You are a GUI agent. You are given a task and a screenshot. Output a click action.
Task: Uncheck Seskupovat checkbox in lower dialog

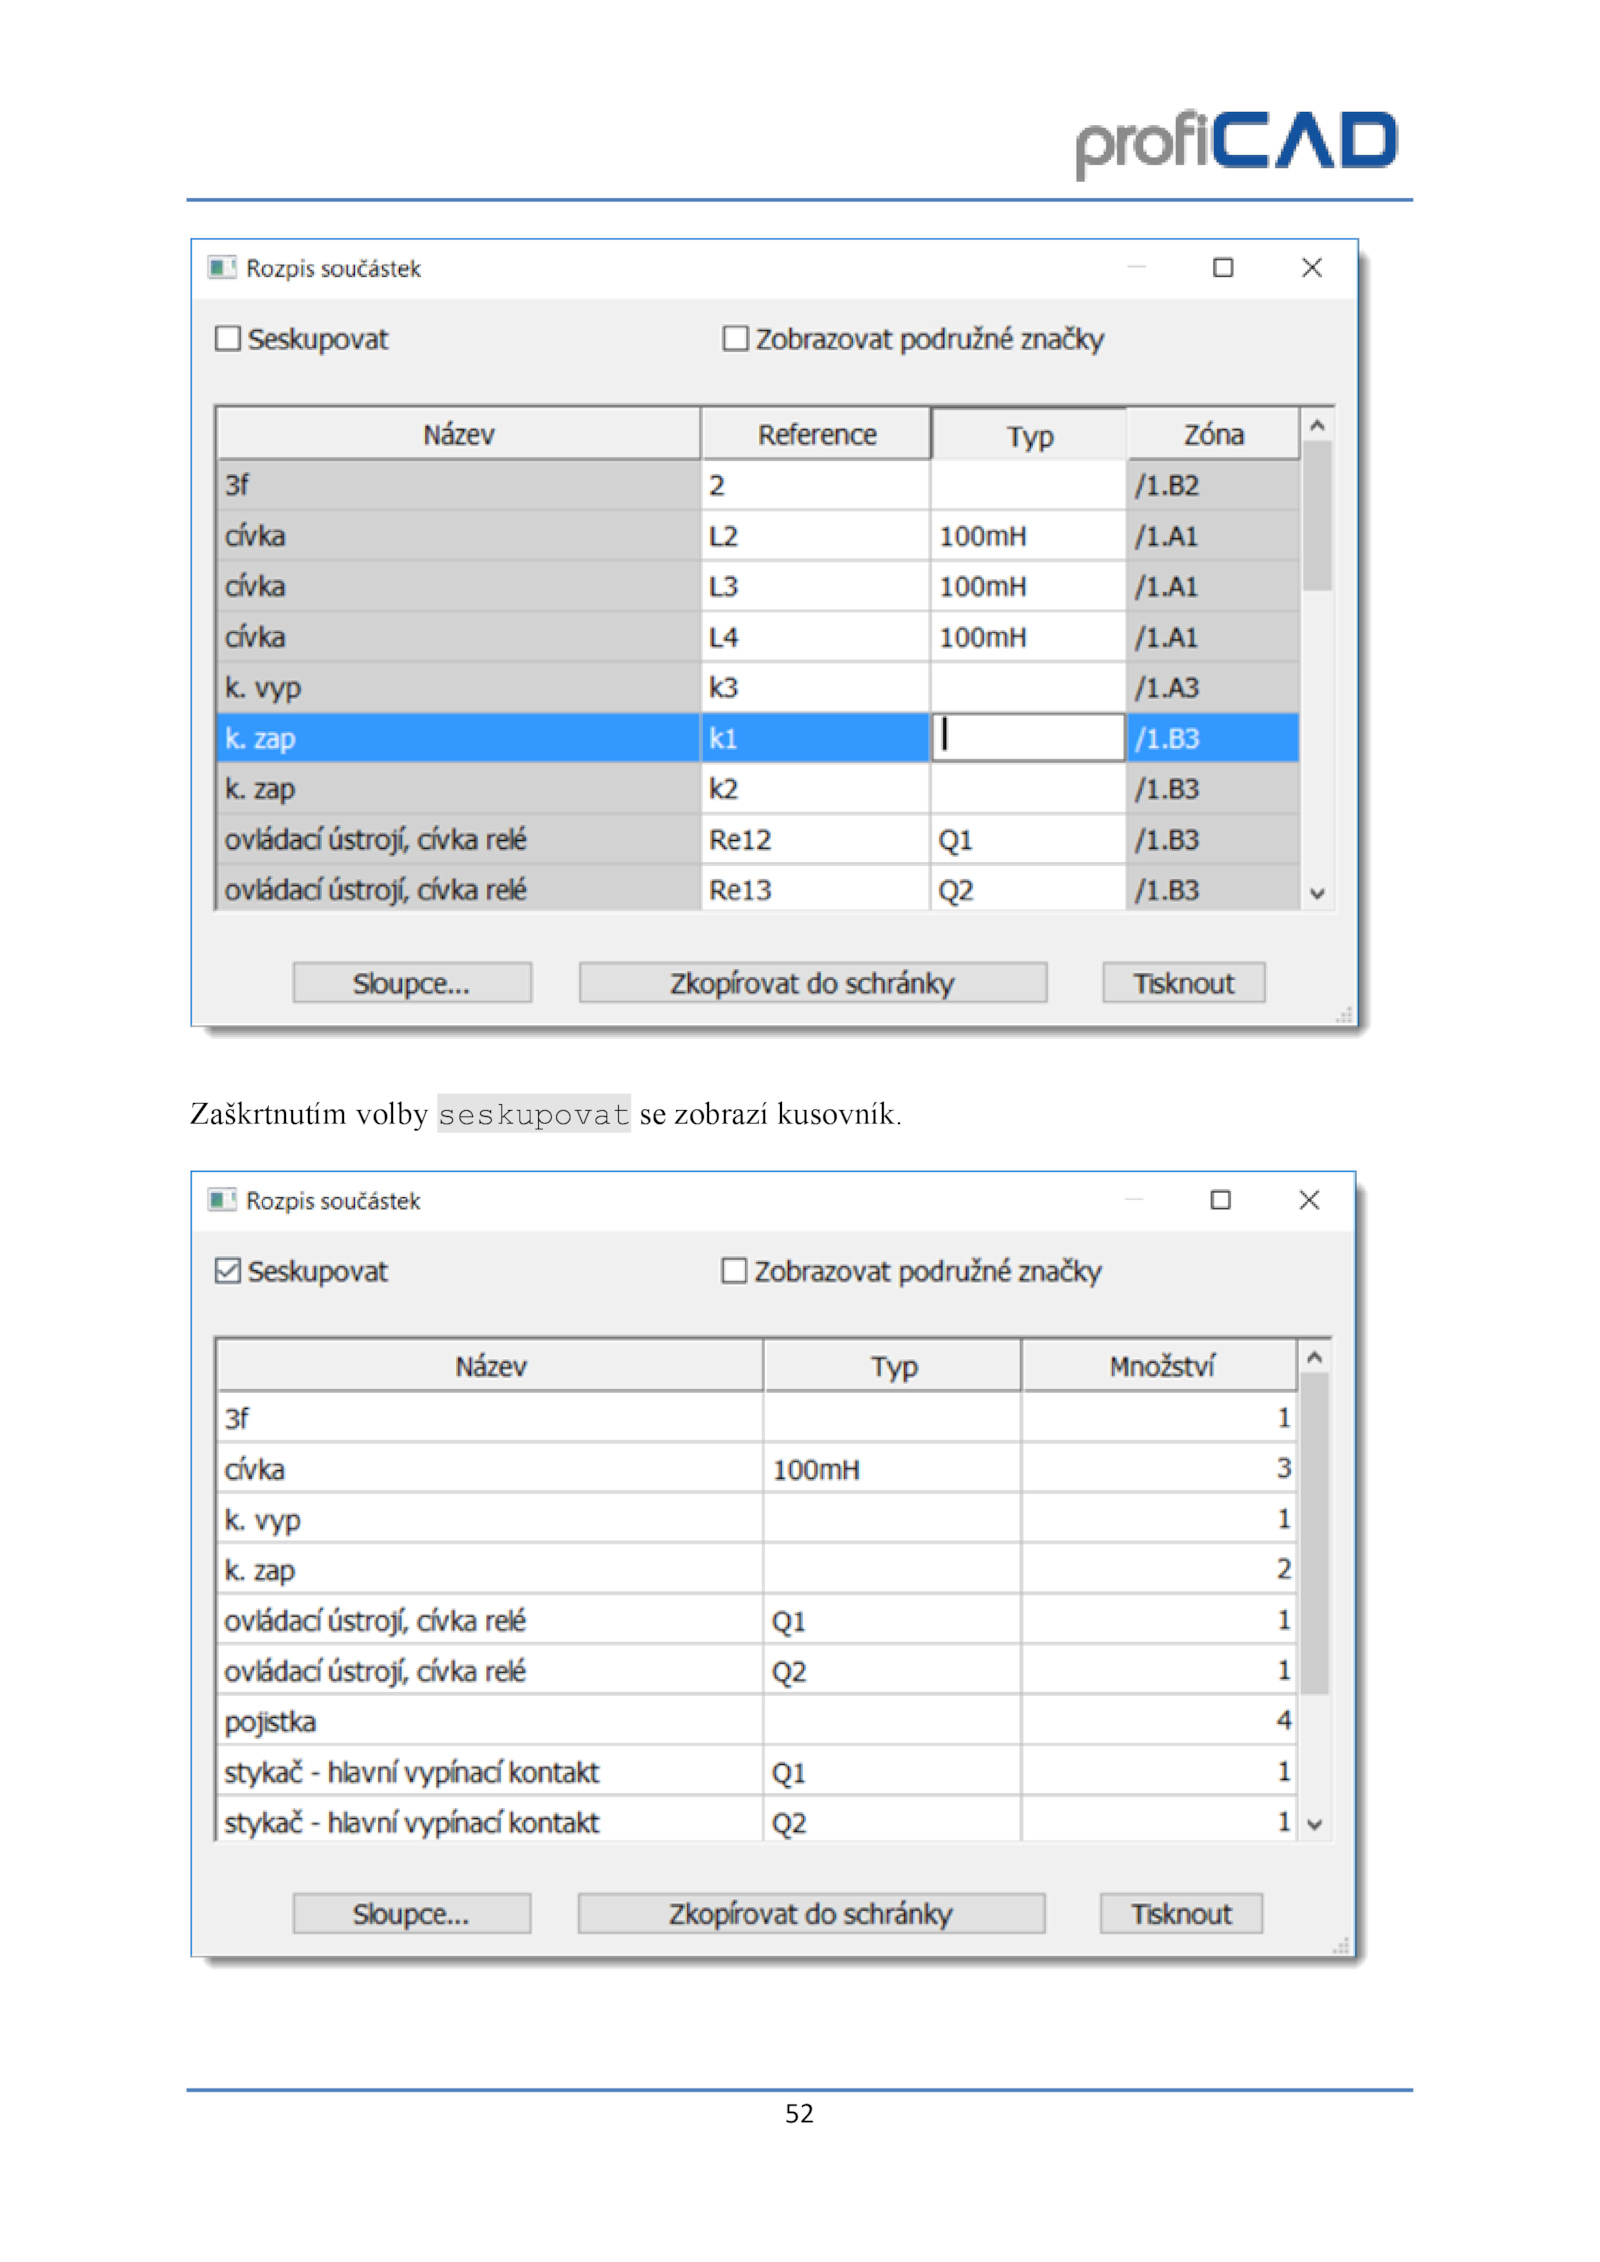[x=228, y=1271]
